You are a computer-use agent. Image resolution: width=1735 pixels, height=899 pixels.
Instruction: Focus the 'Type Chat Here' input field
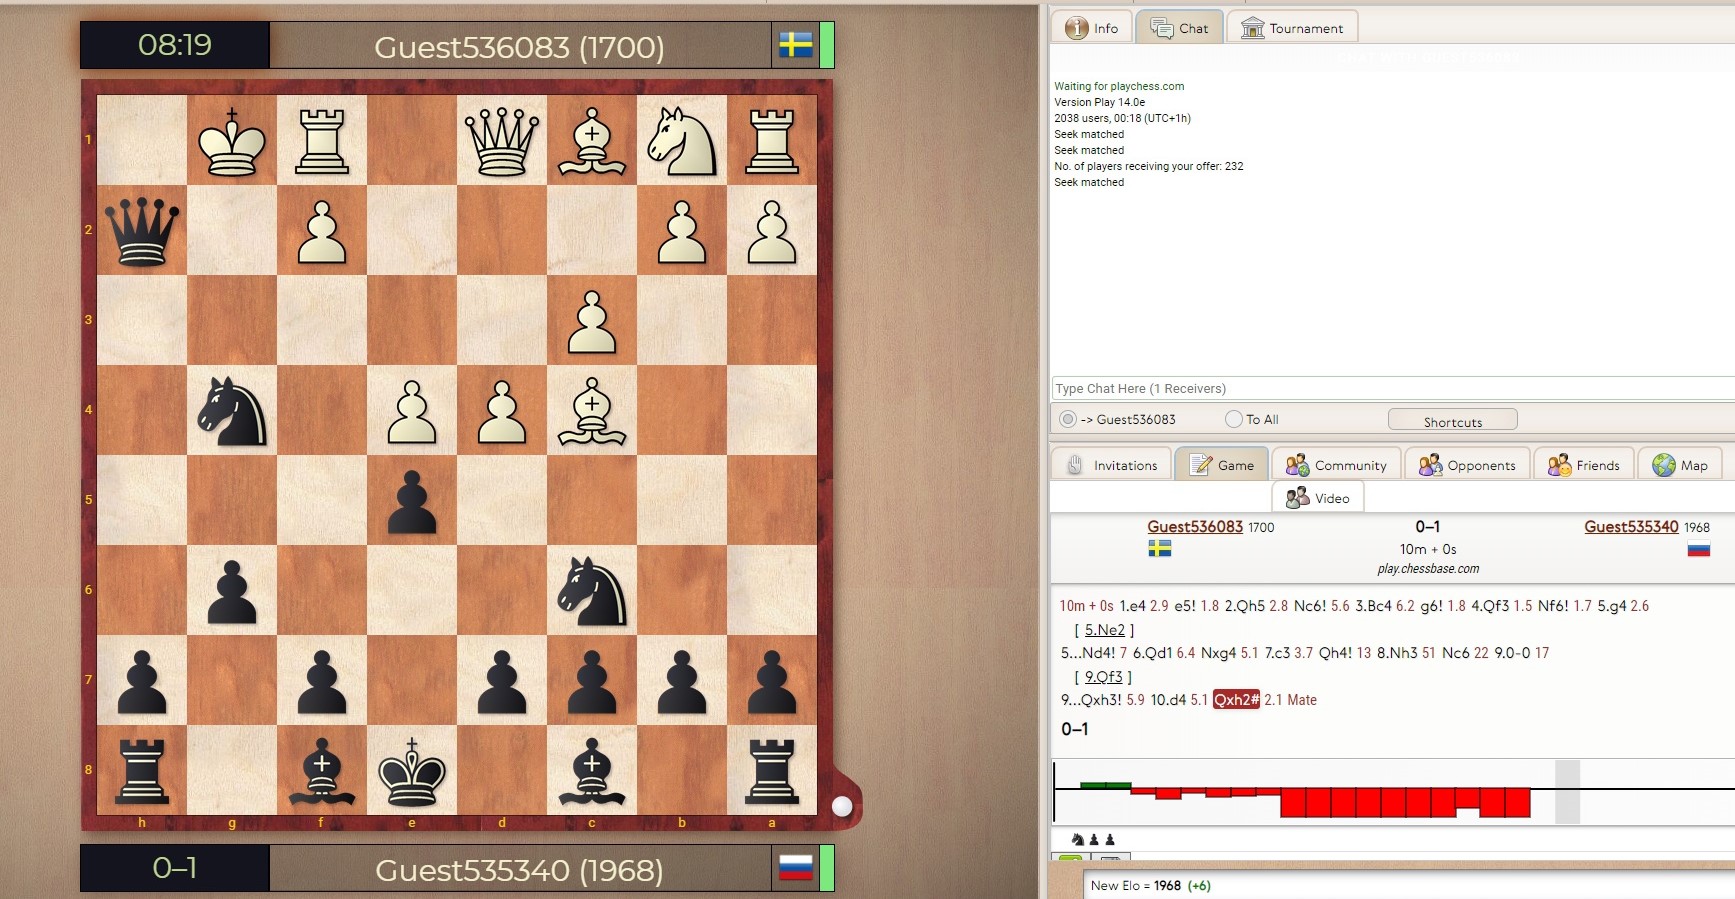(x=1390, y=389)
